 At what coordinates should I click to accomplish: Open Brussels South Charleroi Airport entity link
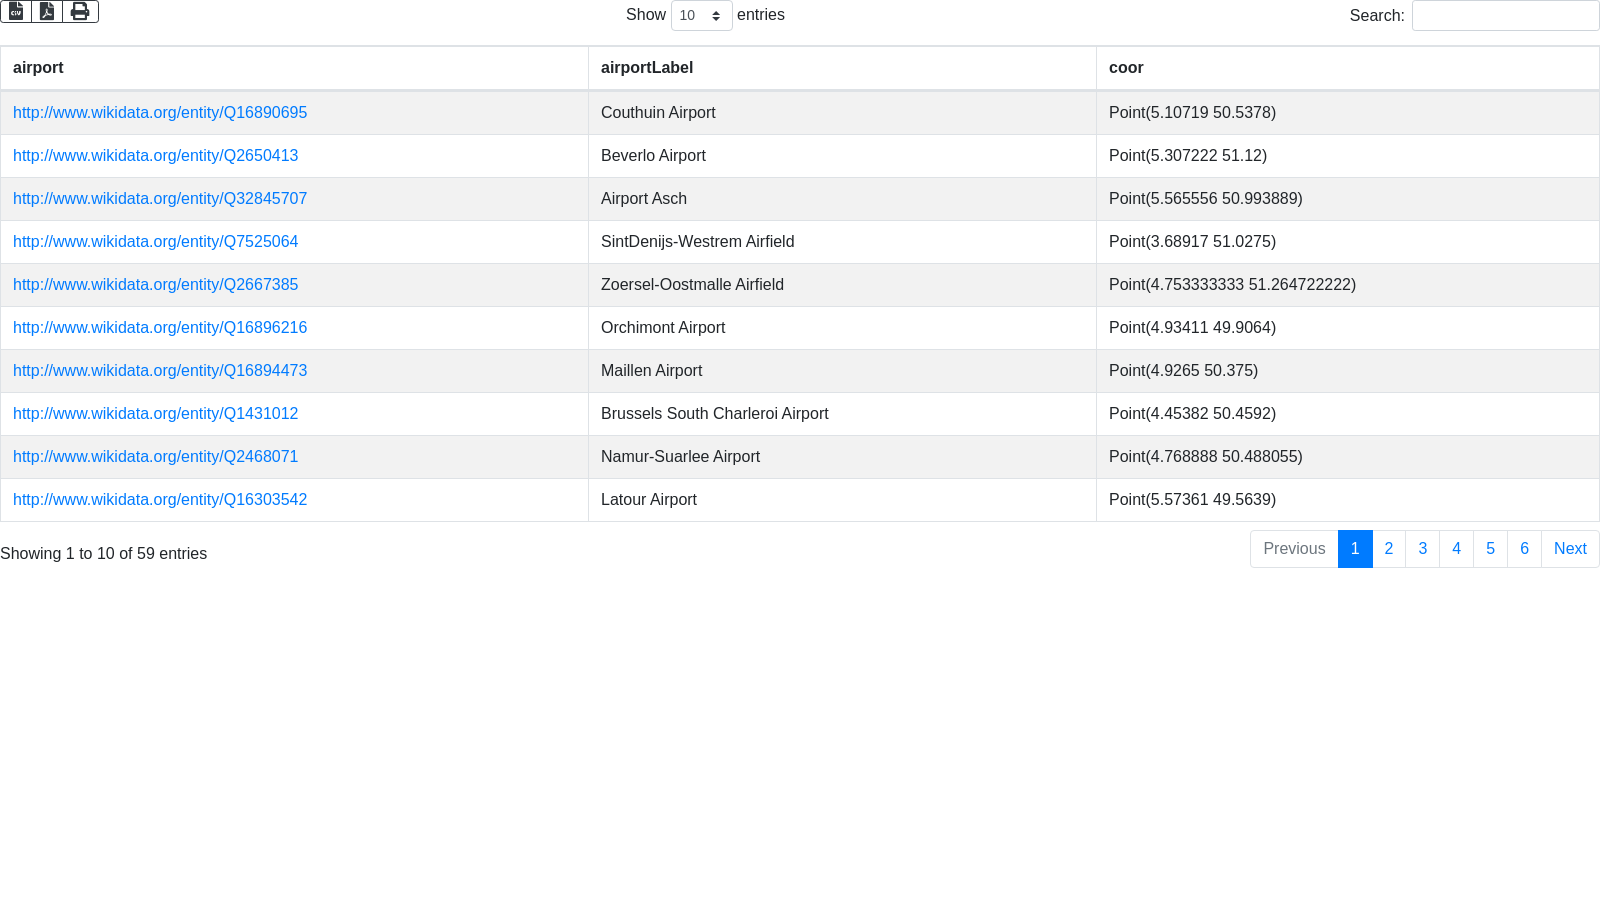point(155,414)
